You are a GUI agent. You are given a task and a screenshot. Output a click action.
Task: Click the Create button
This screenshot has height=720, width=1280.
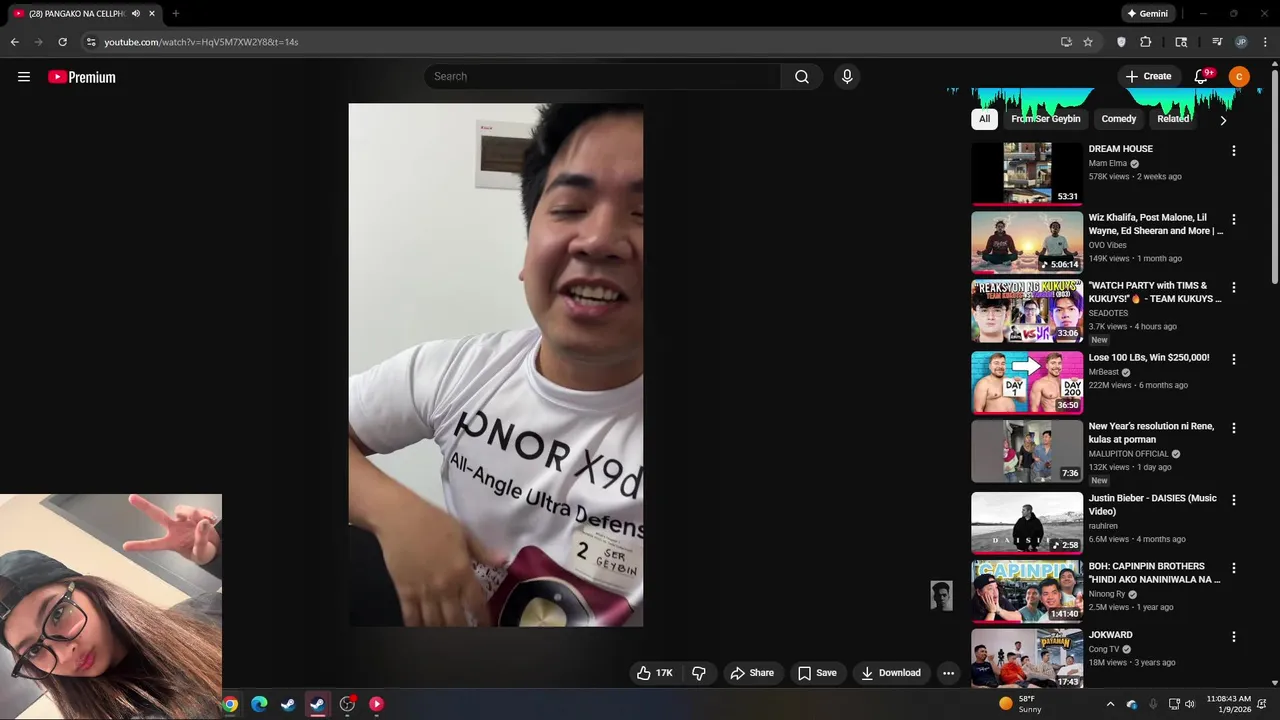click(1148, 77)
